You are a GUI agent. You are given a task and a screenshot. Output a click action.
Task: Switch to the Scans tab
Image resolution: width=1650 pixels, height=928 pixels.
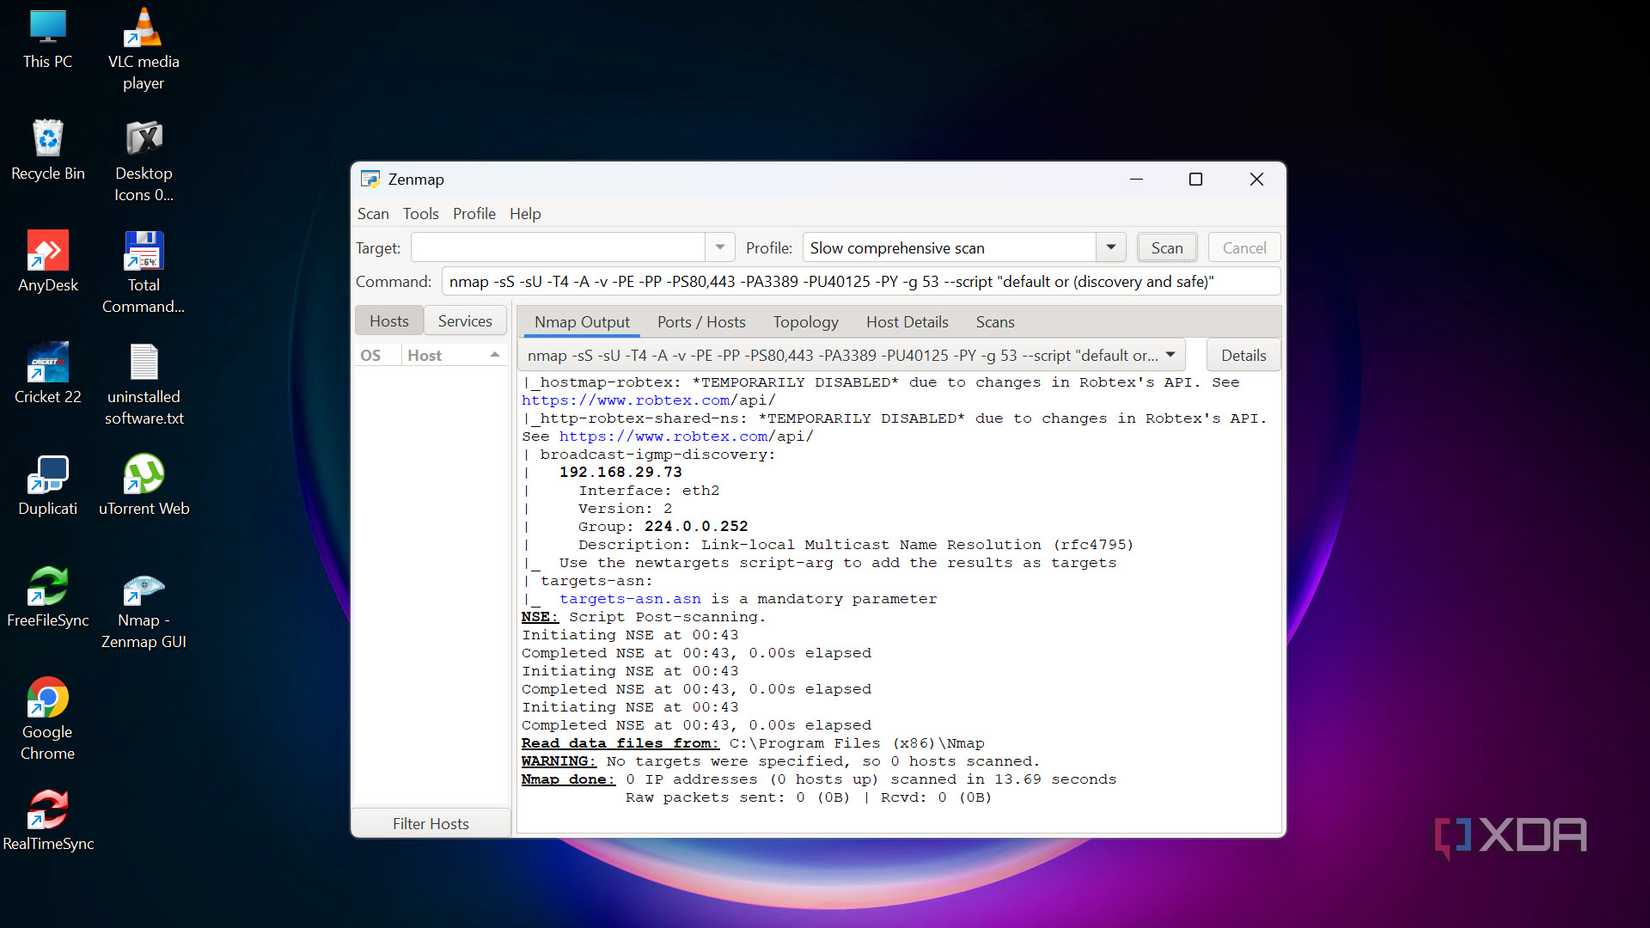995,322
